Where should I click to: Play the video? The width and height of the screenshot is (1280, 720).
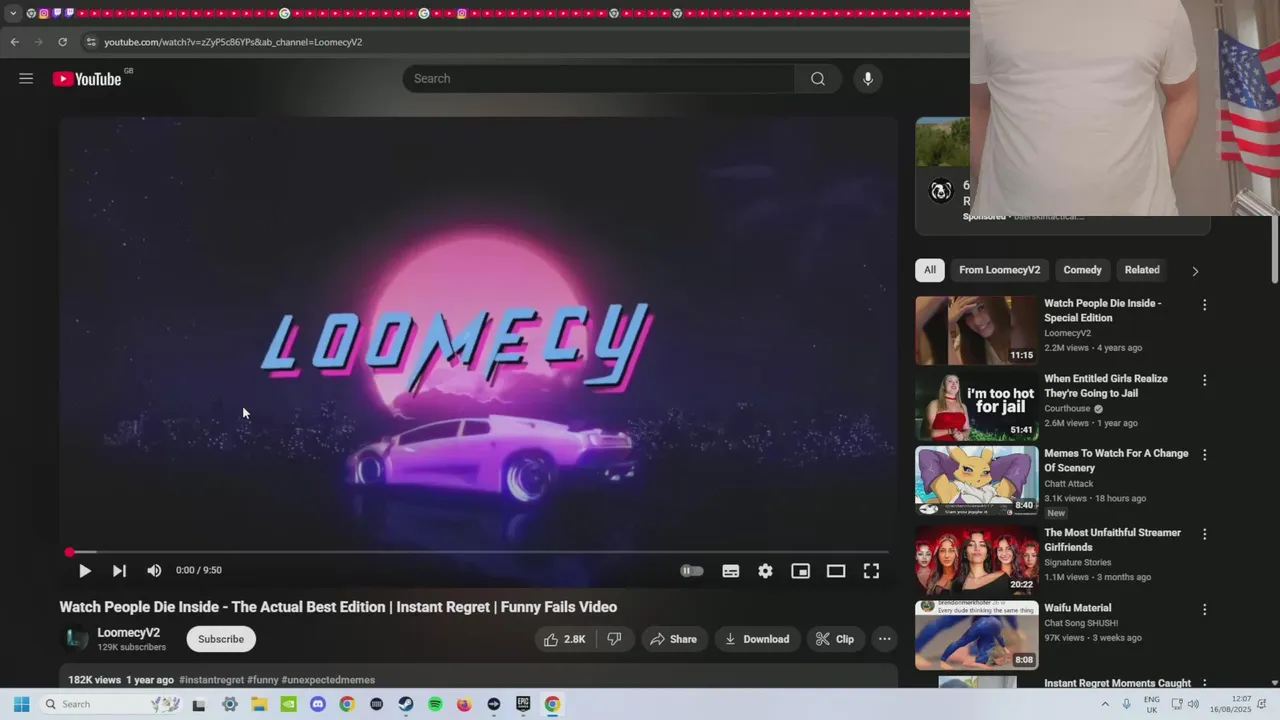(85, 570)
